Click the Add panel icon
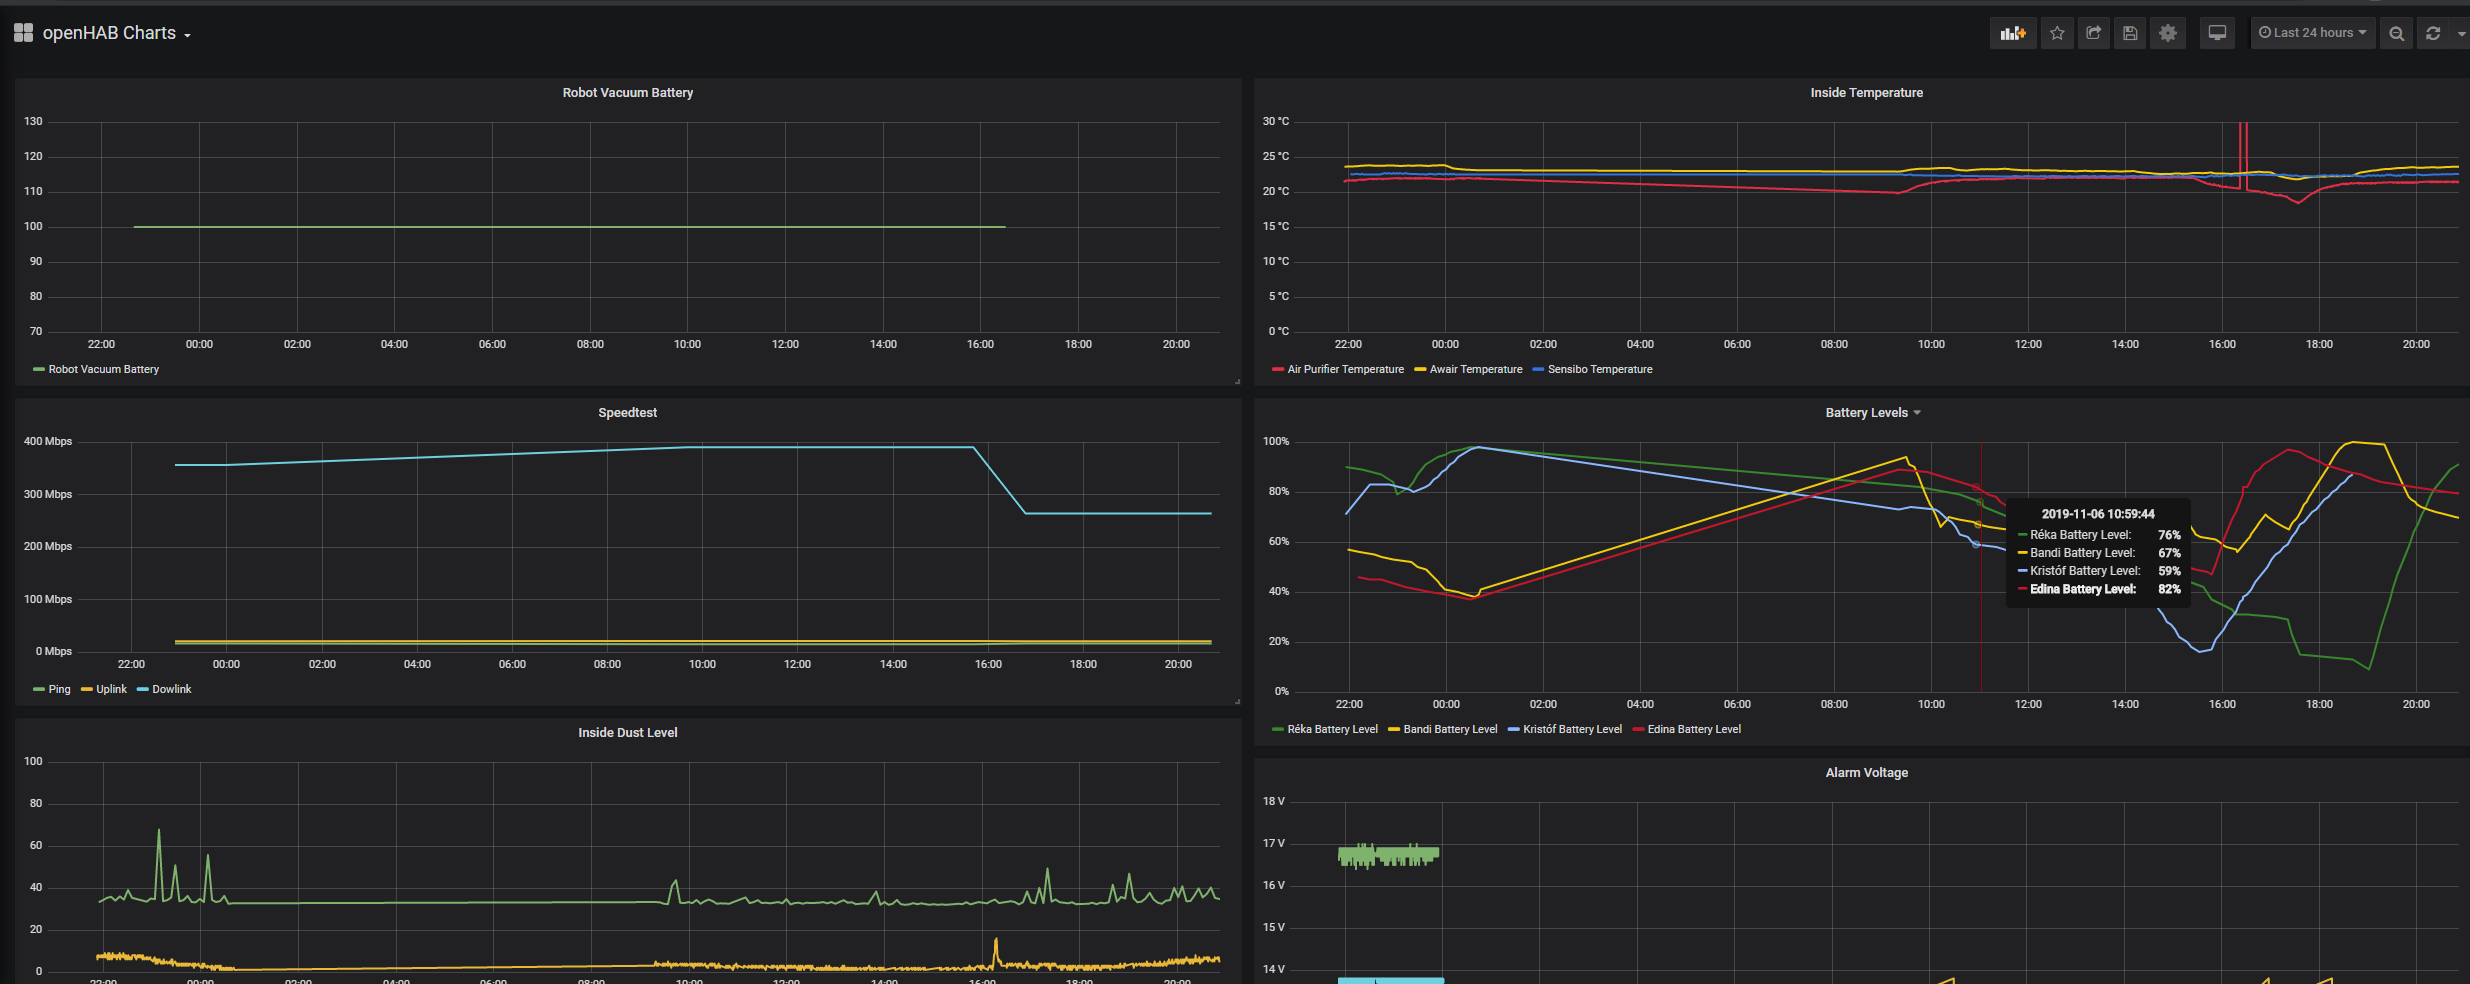This screenshot has width=2470, height=984. (x=2012, y=33)
